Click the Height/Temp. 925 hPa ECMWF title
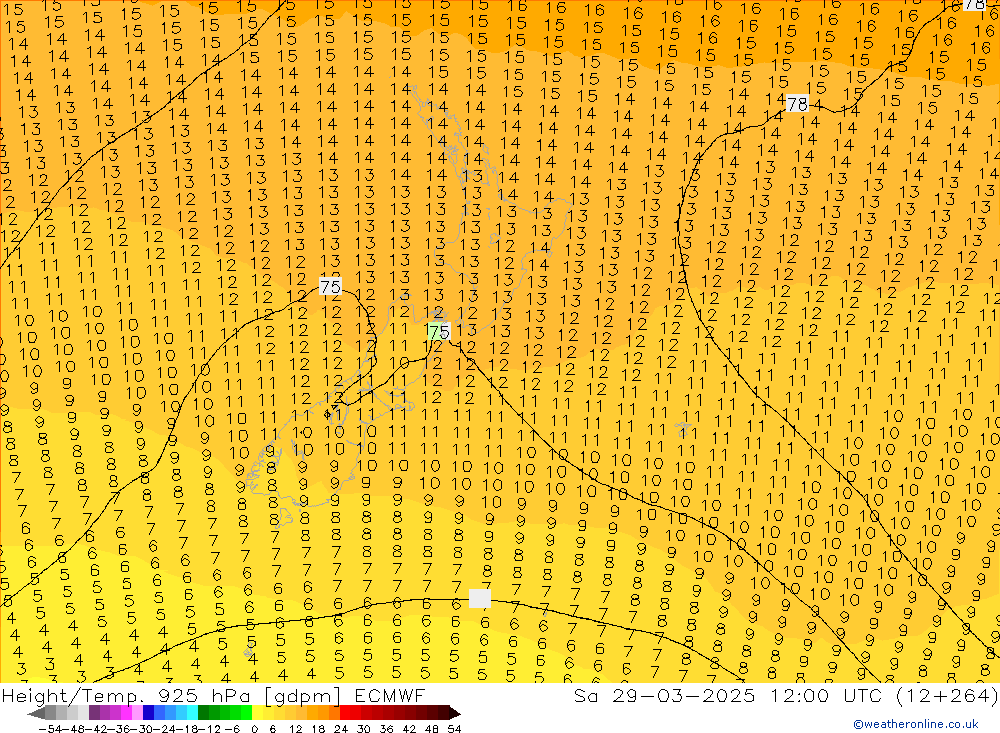 213,695
